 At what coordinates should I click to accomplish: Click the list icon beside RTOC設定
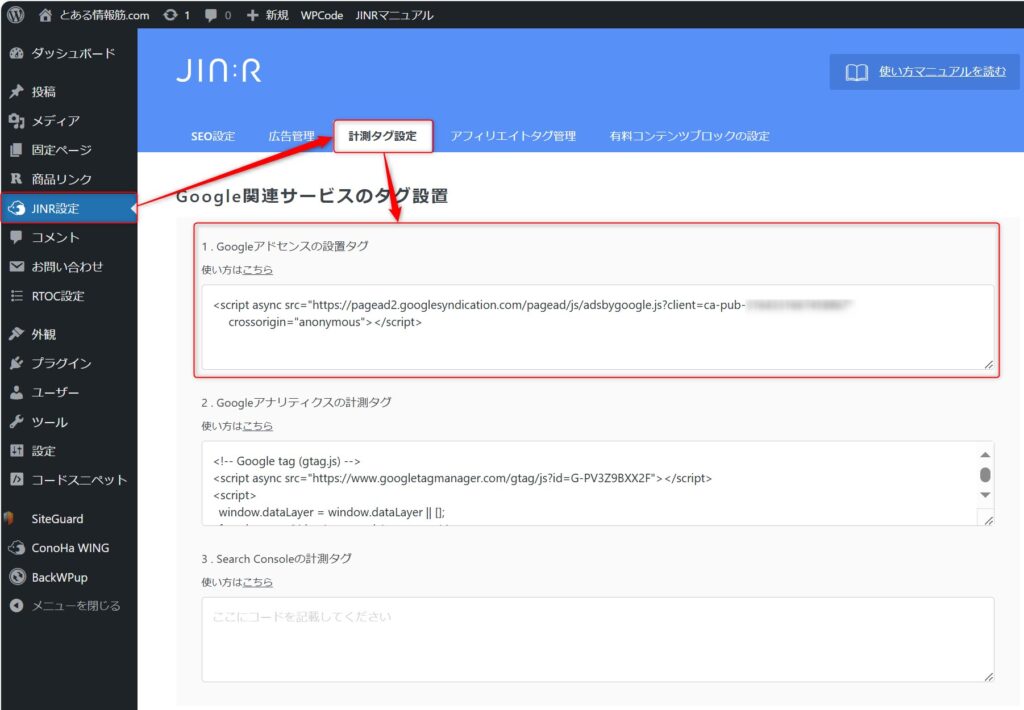(17, 296)
